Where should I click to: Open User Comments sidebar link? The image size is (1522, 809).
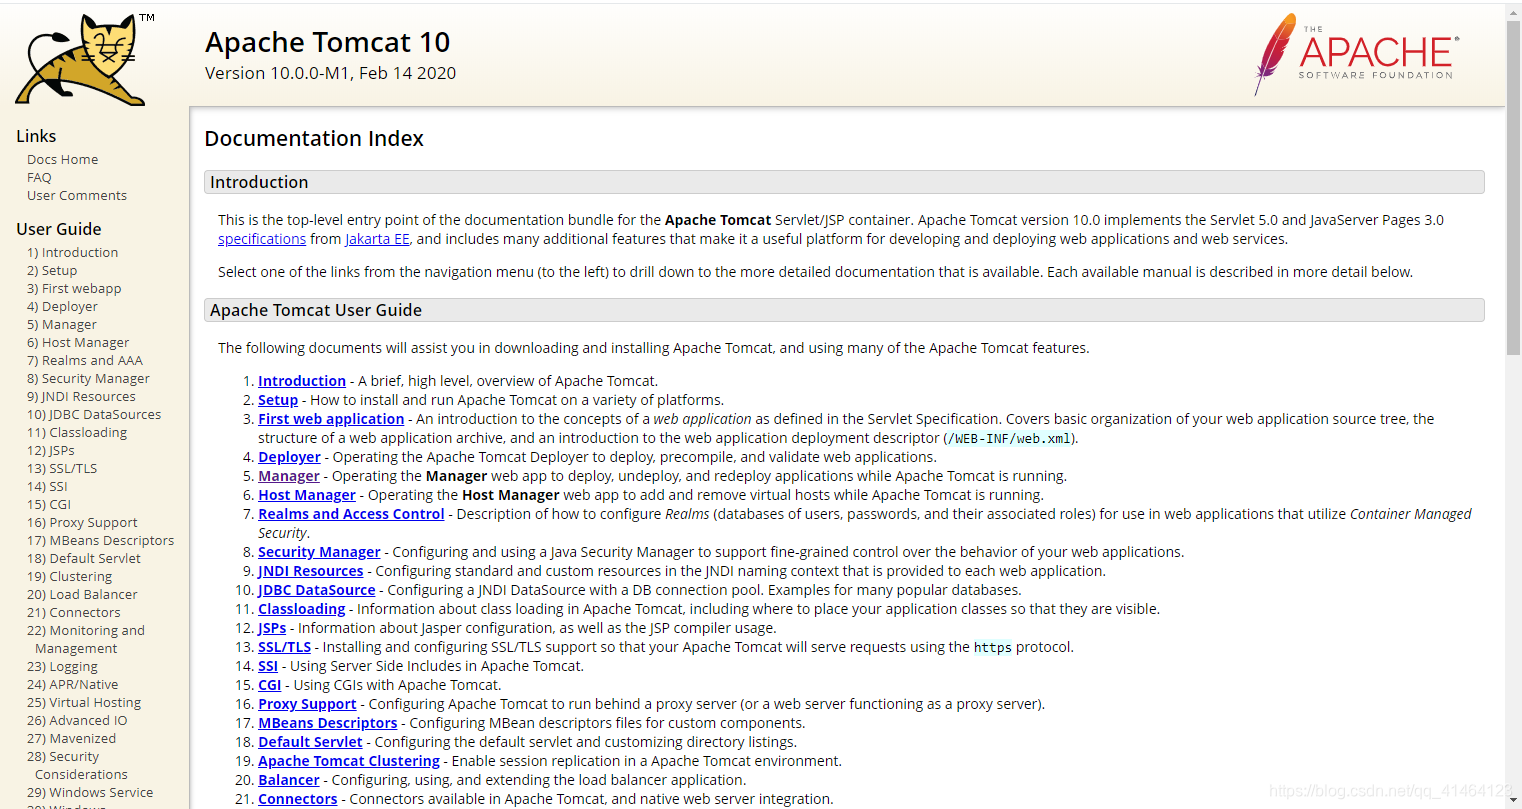77,195
